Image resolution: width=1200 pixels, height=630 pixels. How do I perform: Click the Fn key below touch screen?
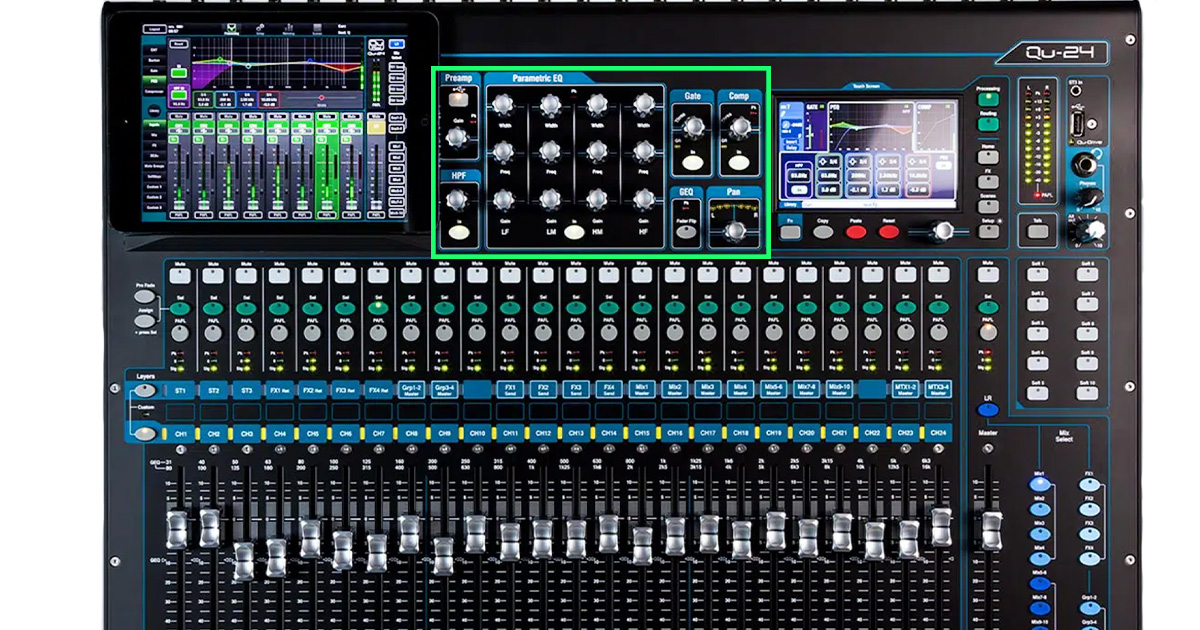pos(790,232)
